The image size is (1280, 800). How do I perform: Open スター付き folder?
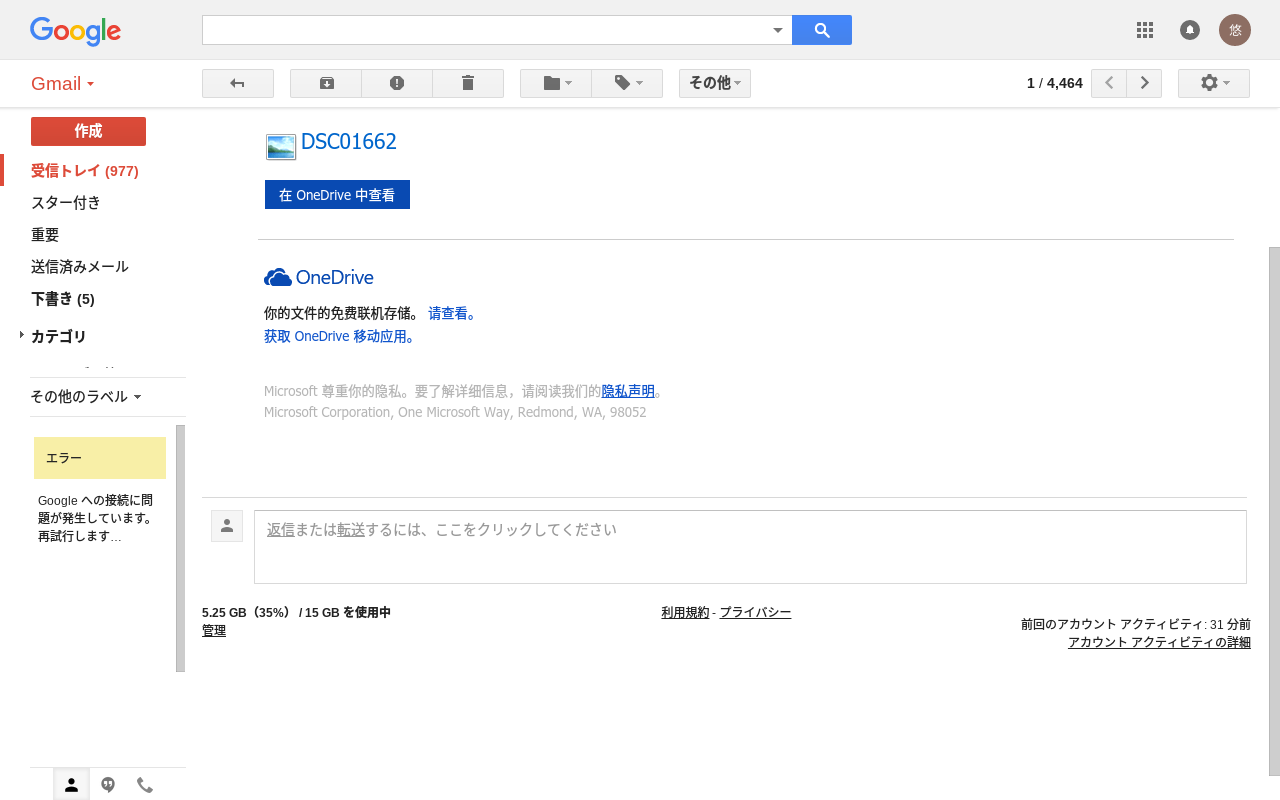tap(66, 203)
